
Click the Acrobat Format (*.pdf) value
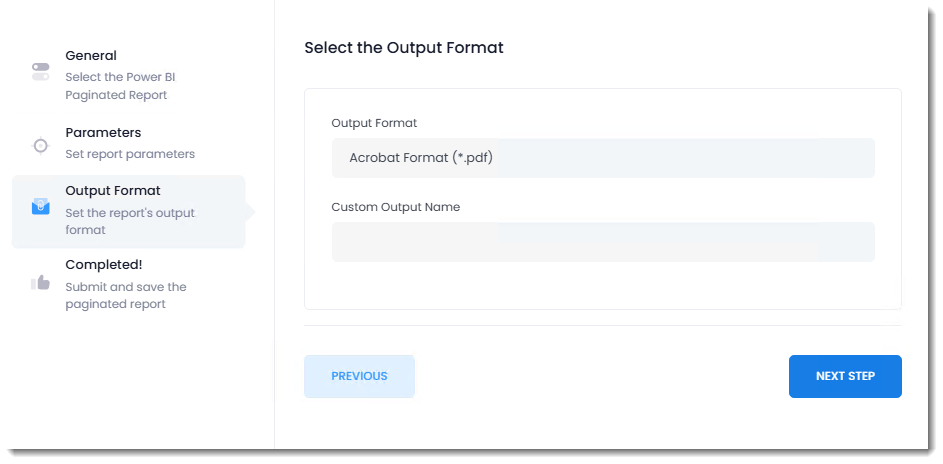click(421, 158)
